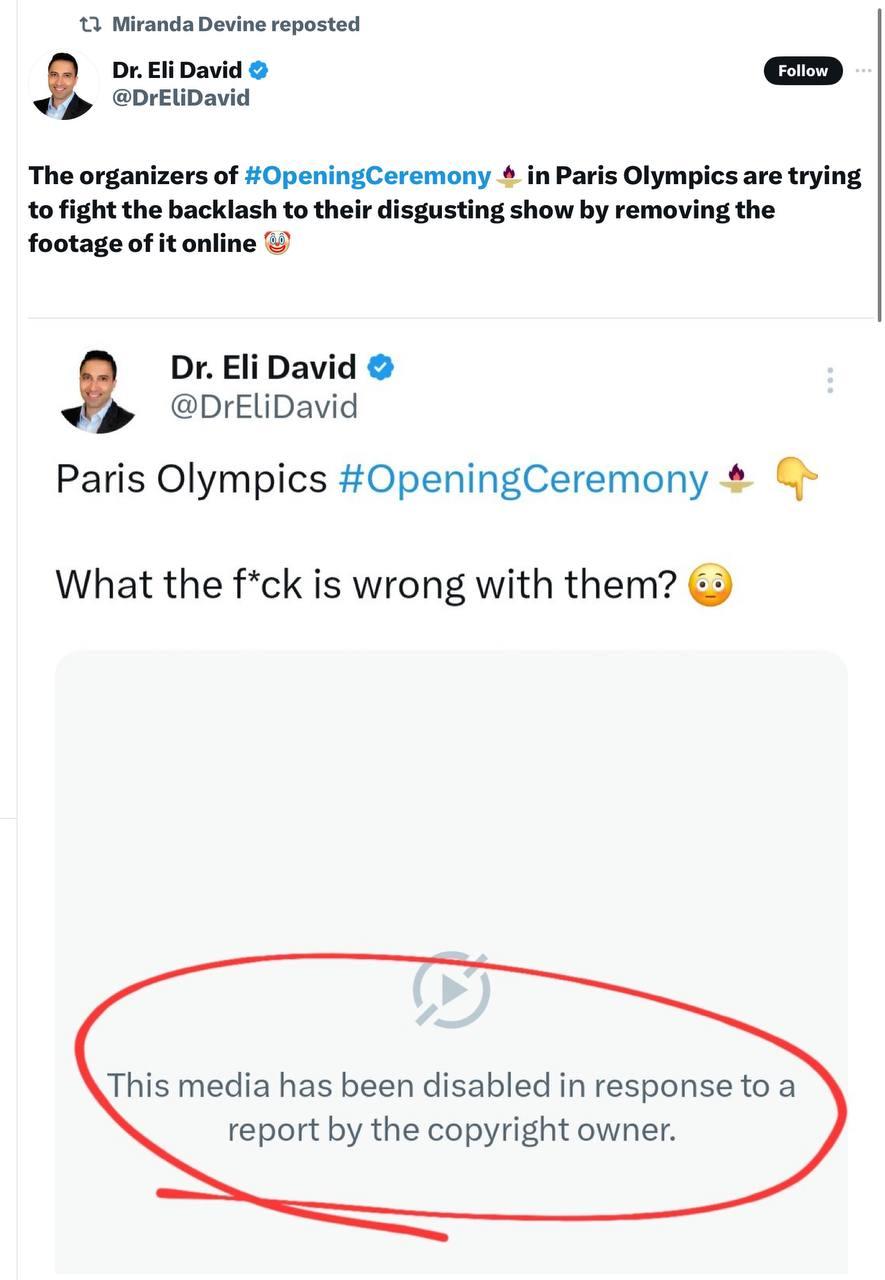885x1280 pixels.
Task: Click the copyright disabled media notice text
Action: [452, 1107]
